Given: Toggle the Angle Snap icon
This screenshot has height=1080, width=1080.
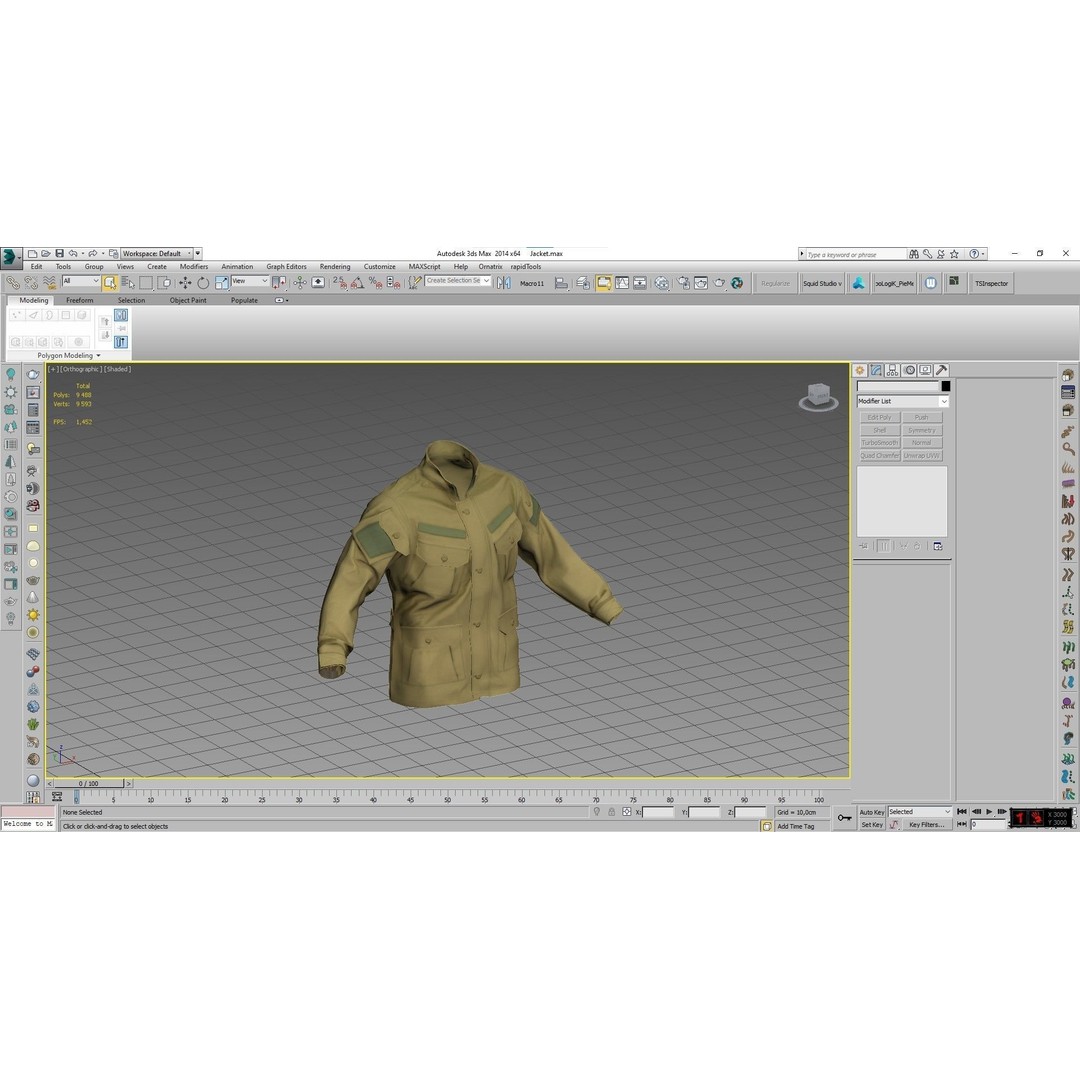Looking at the screenshot, I should [357, 282].
